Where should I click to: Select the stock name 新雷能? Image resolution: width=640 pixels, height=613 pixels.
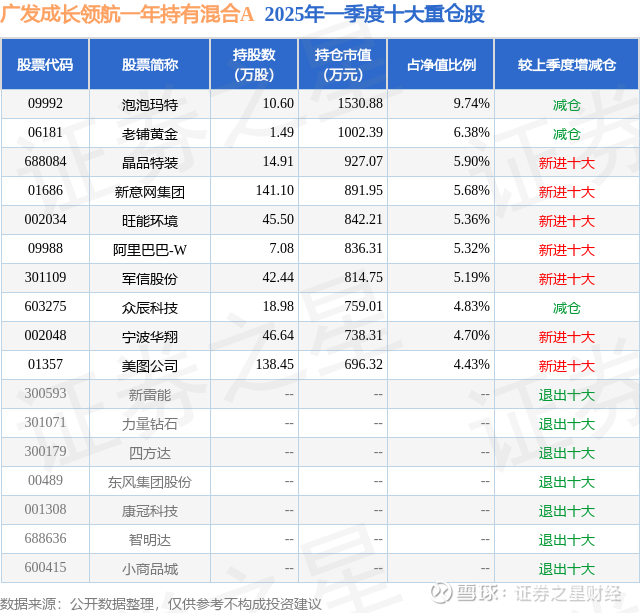coord(150,395)
